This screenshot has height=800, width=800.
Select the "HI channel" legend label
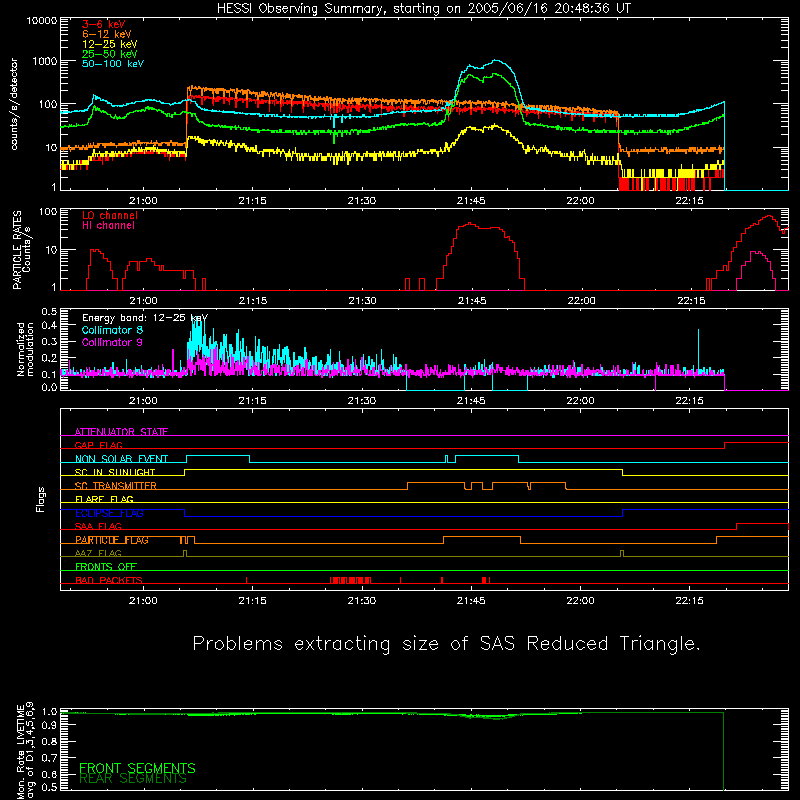108,226
